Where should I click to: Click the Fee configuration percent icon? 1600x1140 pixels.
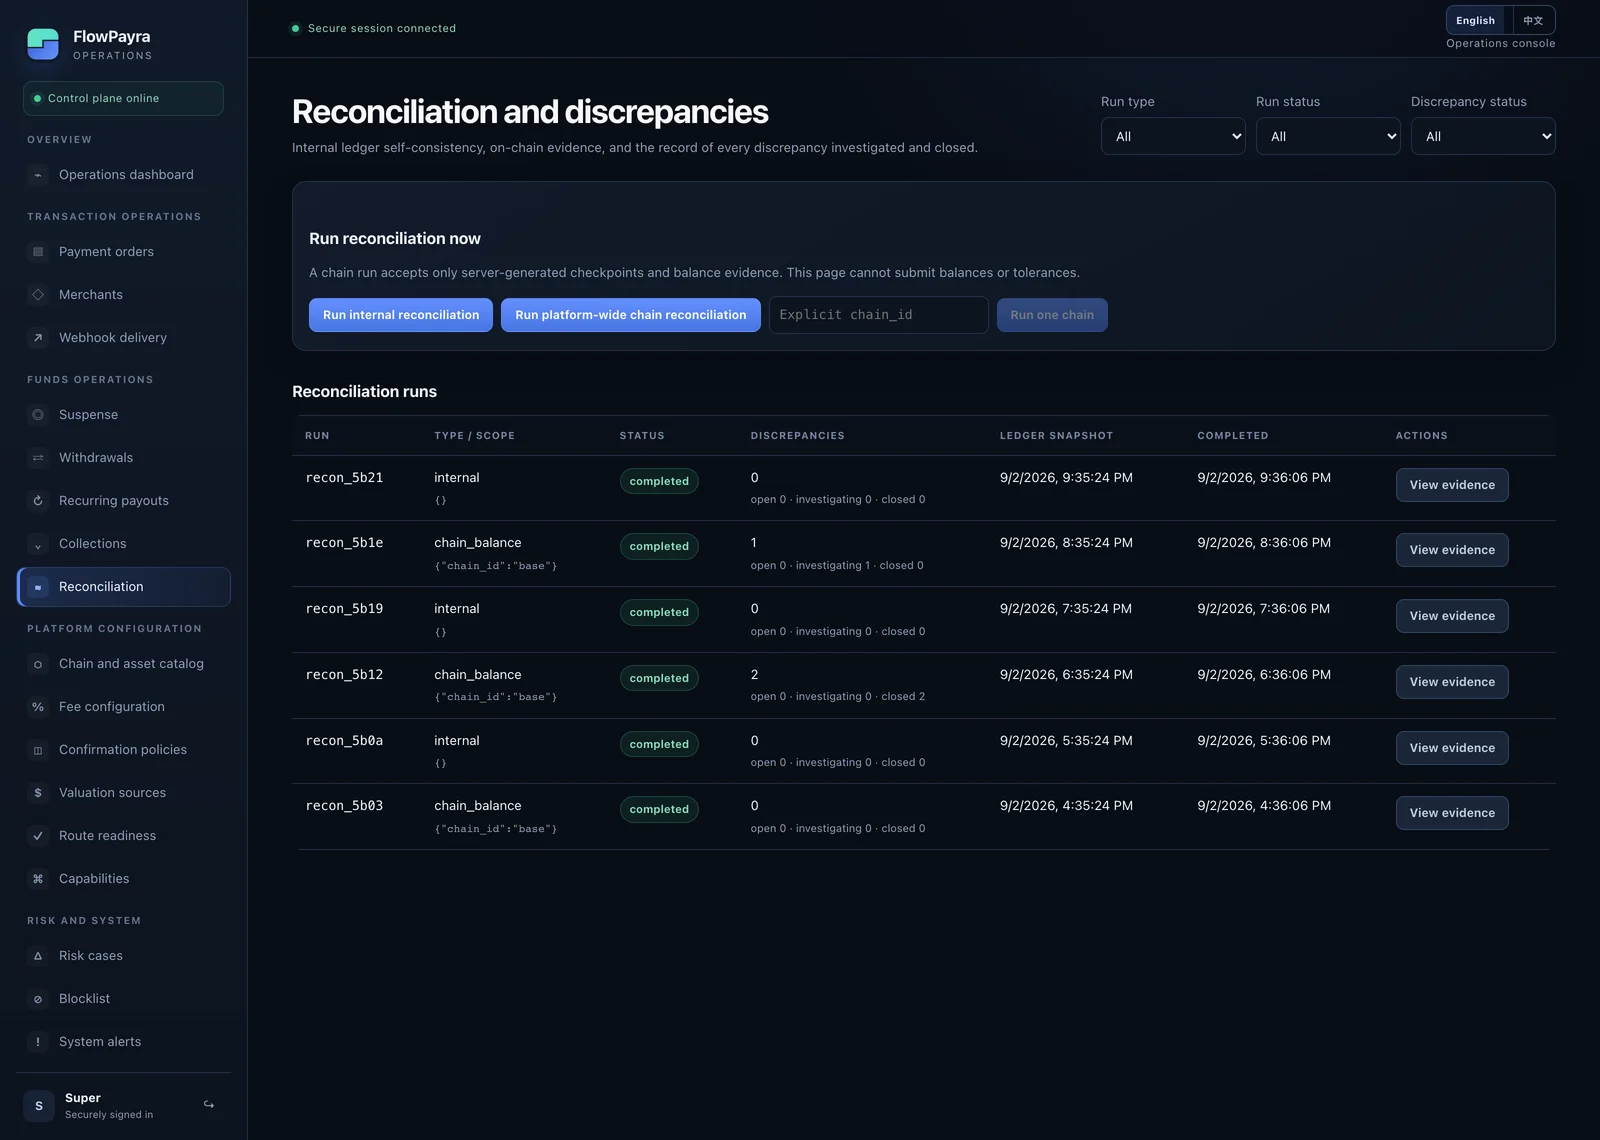coord(38,707)
